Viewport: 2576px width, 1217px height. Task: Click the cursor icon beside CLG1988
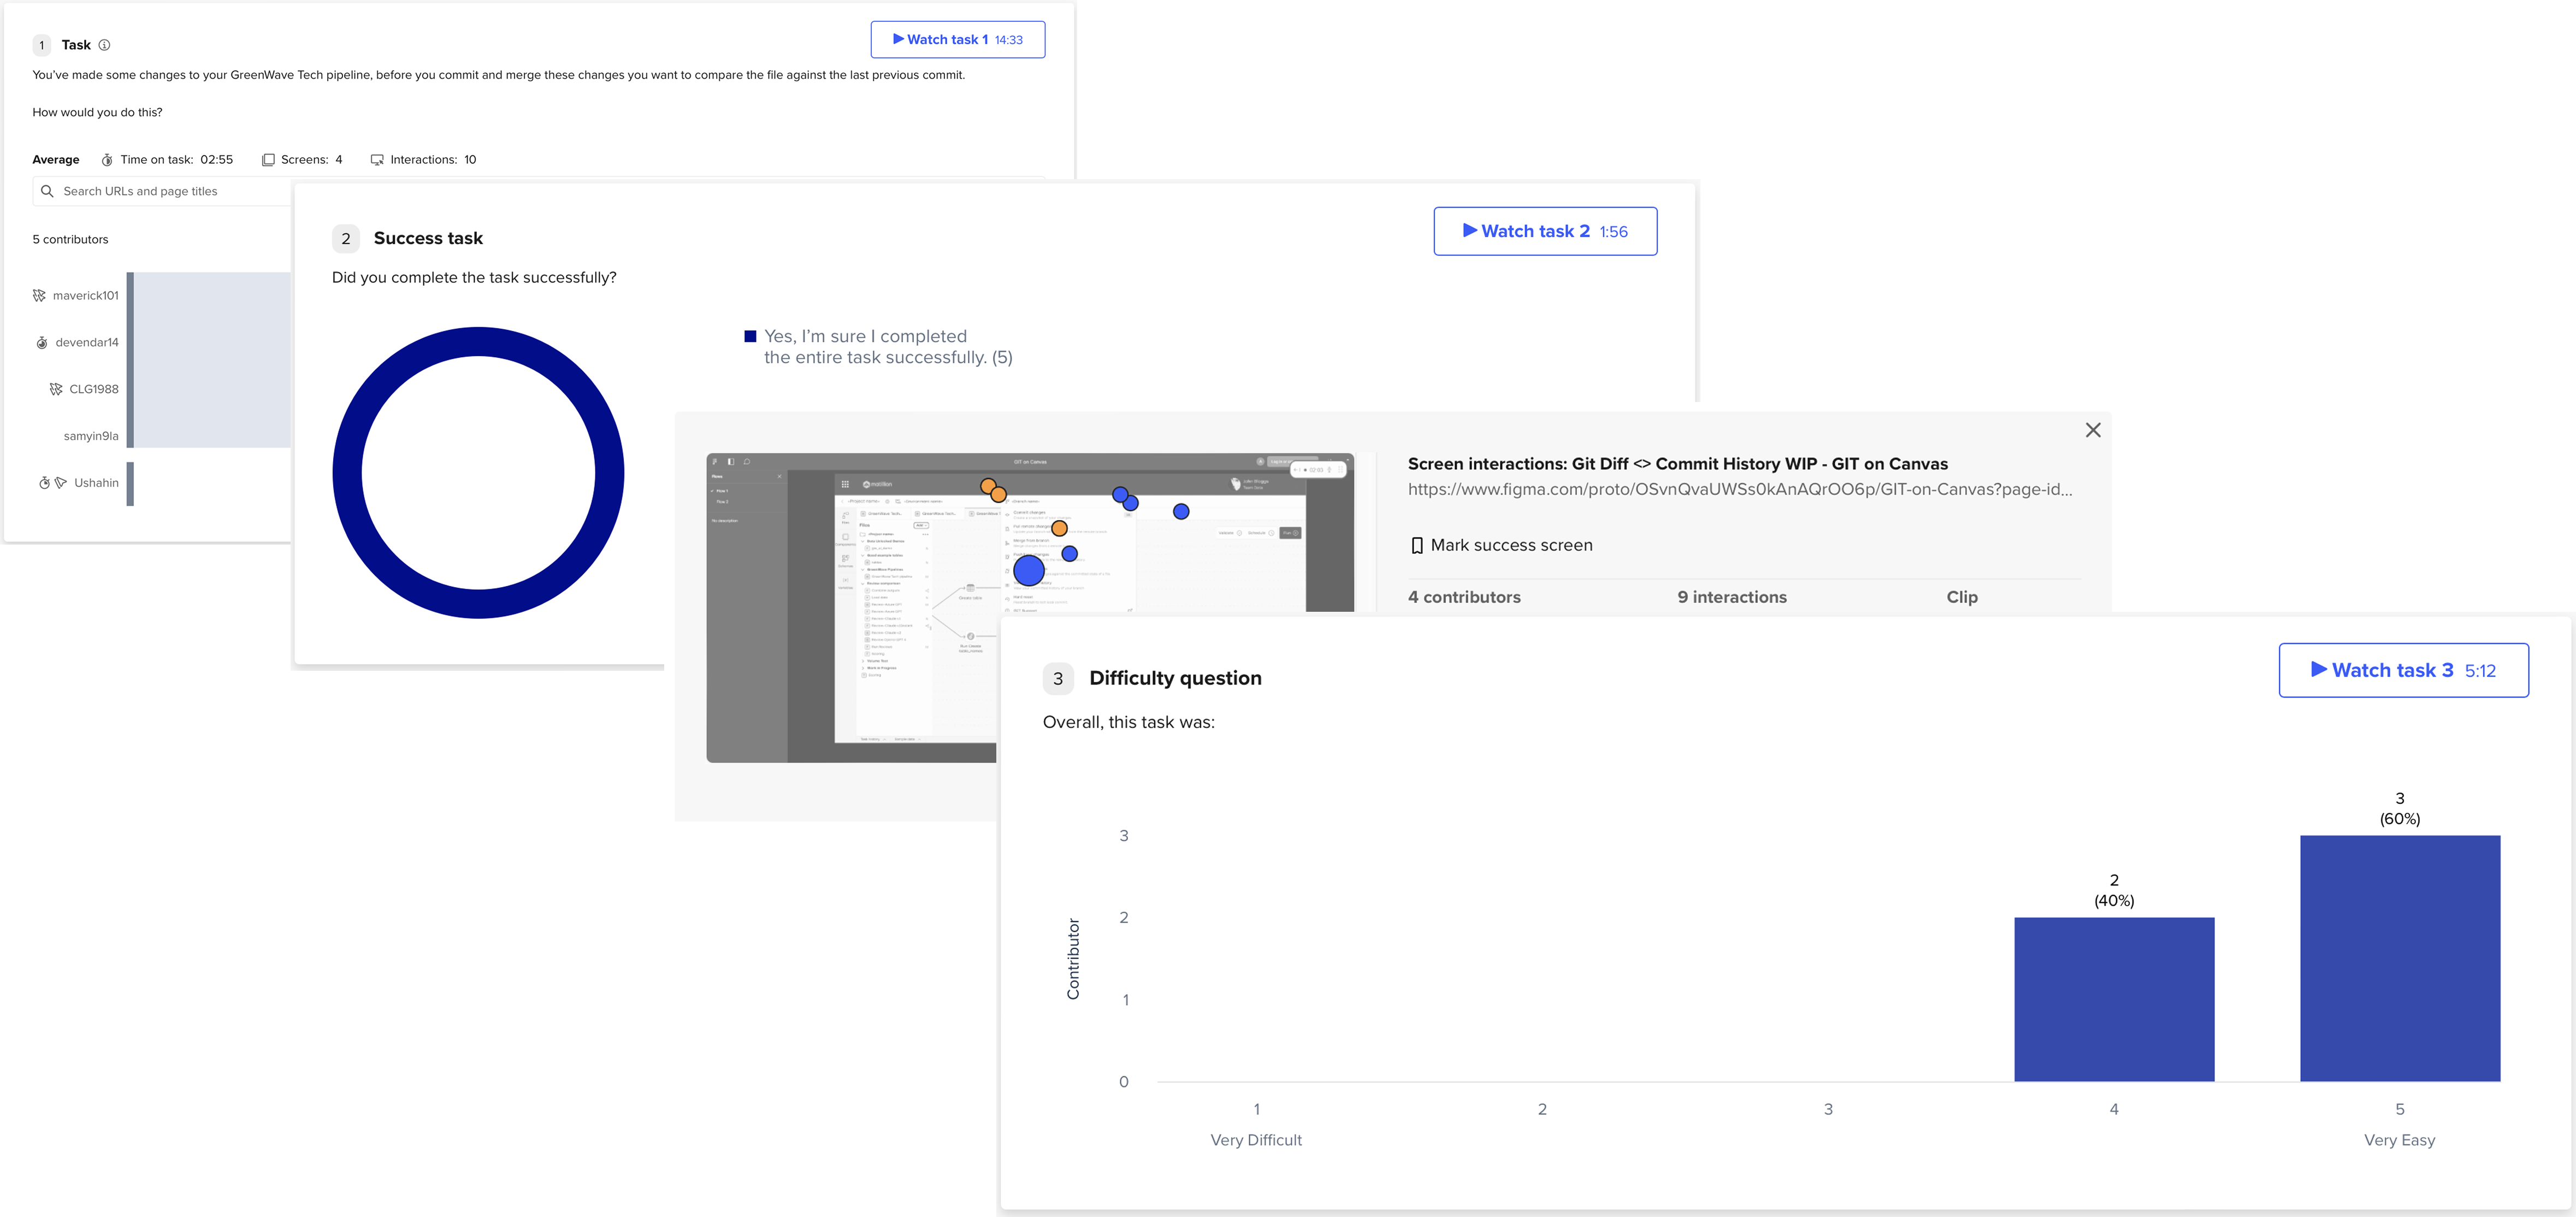[56, 389]
